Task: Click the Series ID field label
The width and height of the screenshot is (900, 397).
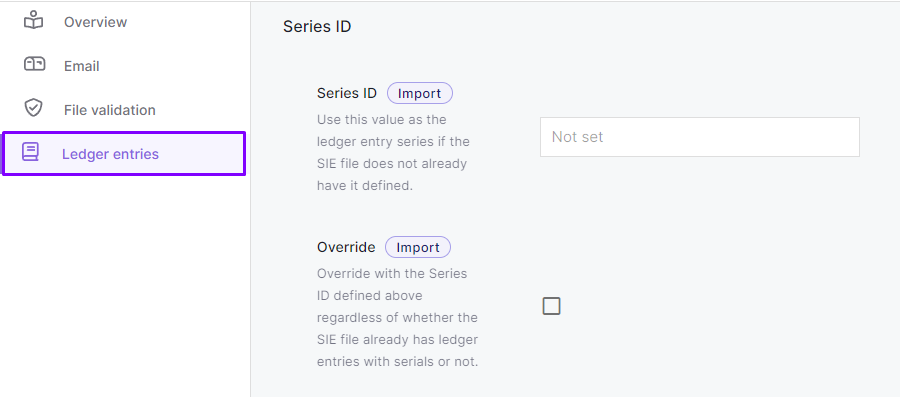Action: (347, 93)
